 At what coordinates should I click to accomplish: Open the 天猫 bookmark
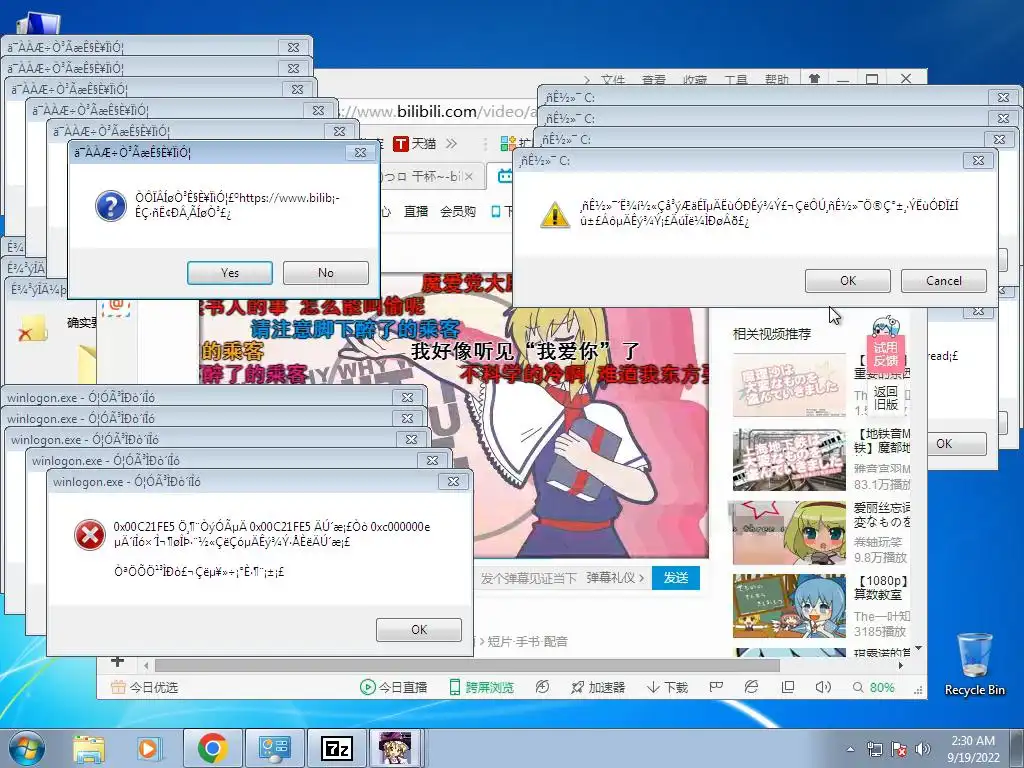click(415, 144)
